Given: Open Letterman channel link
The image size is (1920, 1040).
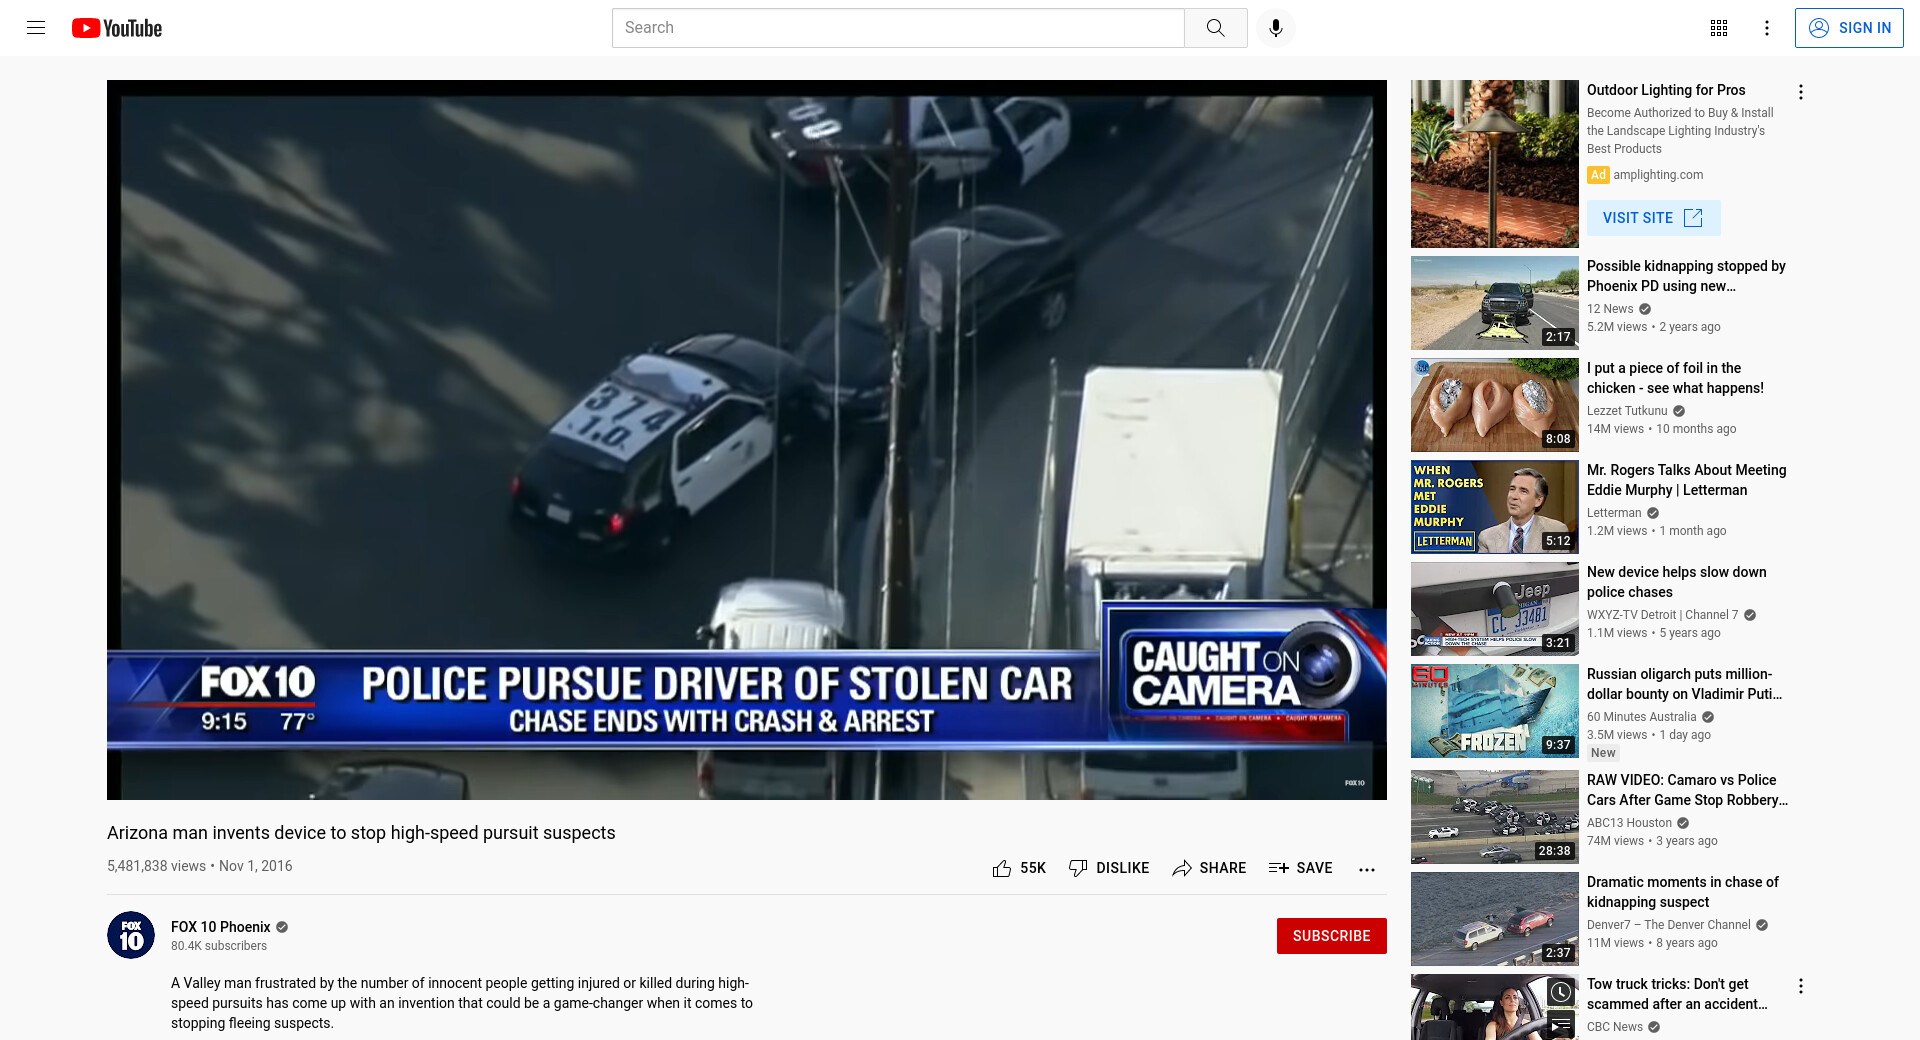Looking at the screenshot, I should (1614, 513).
